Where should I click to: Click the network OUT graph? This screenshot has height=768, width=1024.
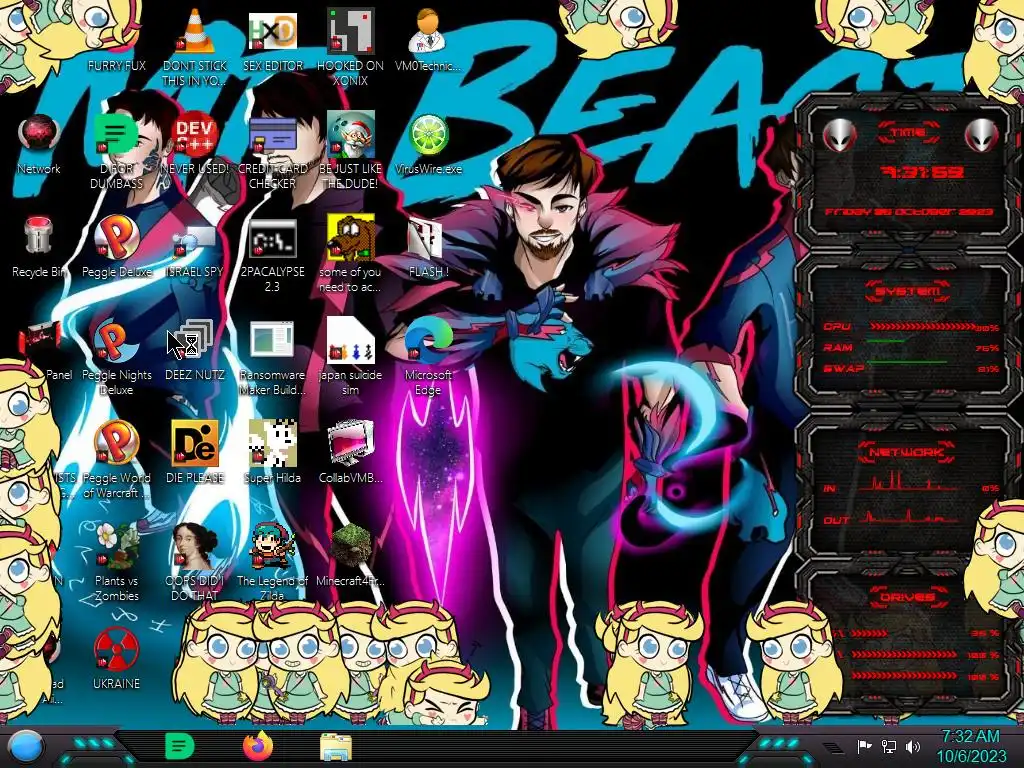click(x=909, y=517)
